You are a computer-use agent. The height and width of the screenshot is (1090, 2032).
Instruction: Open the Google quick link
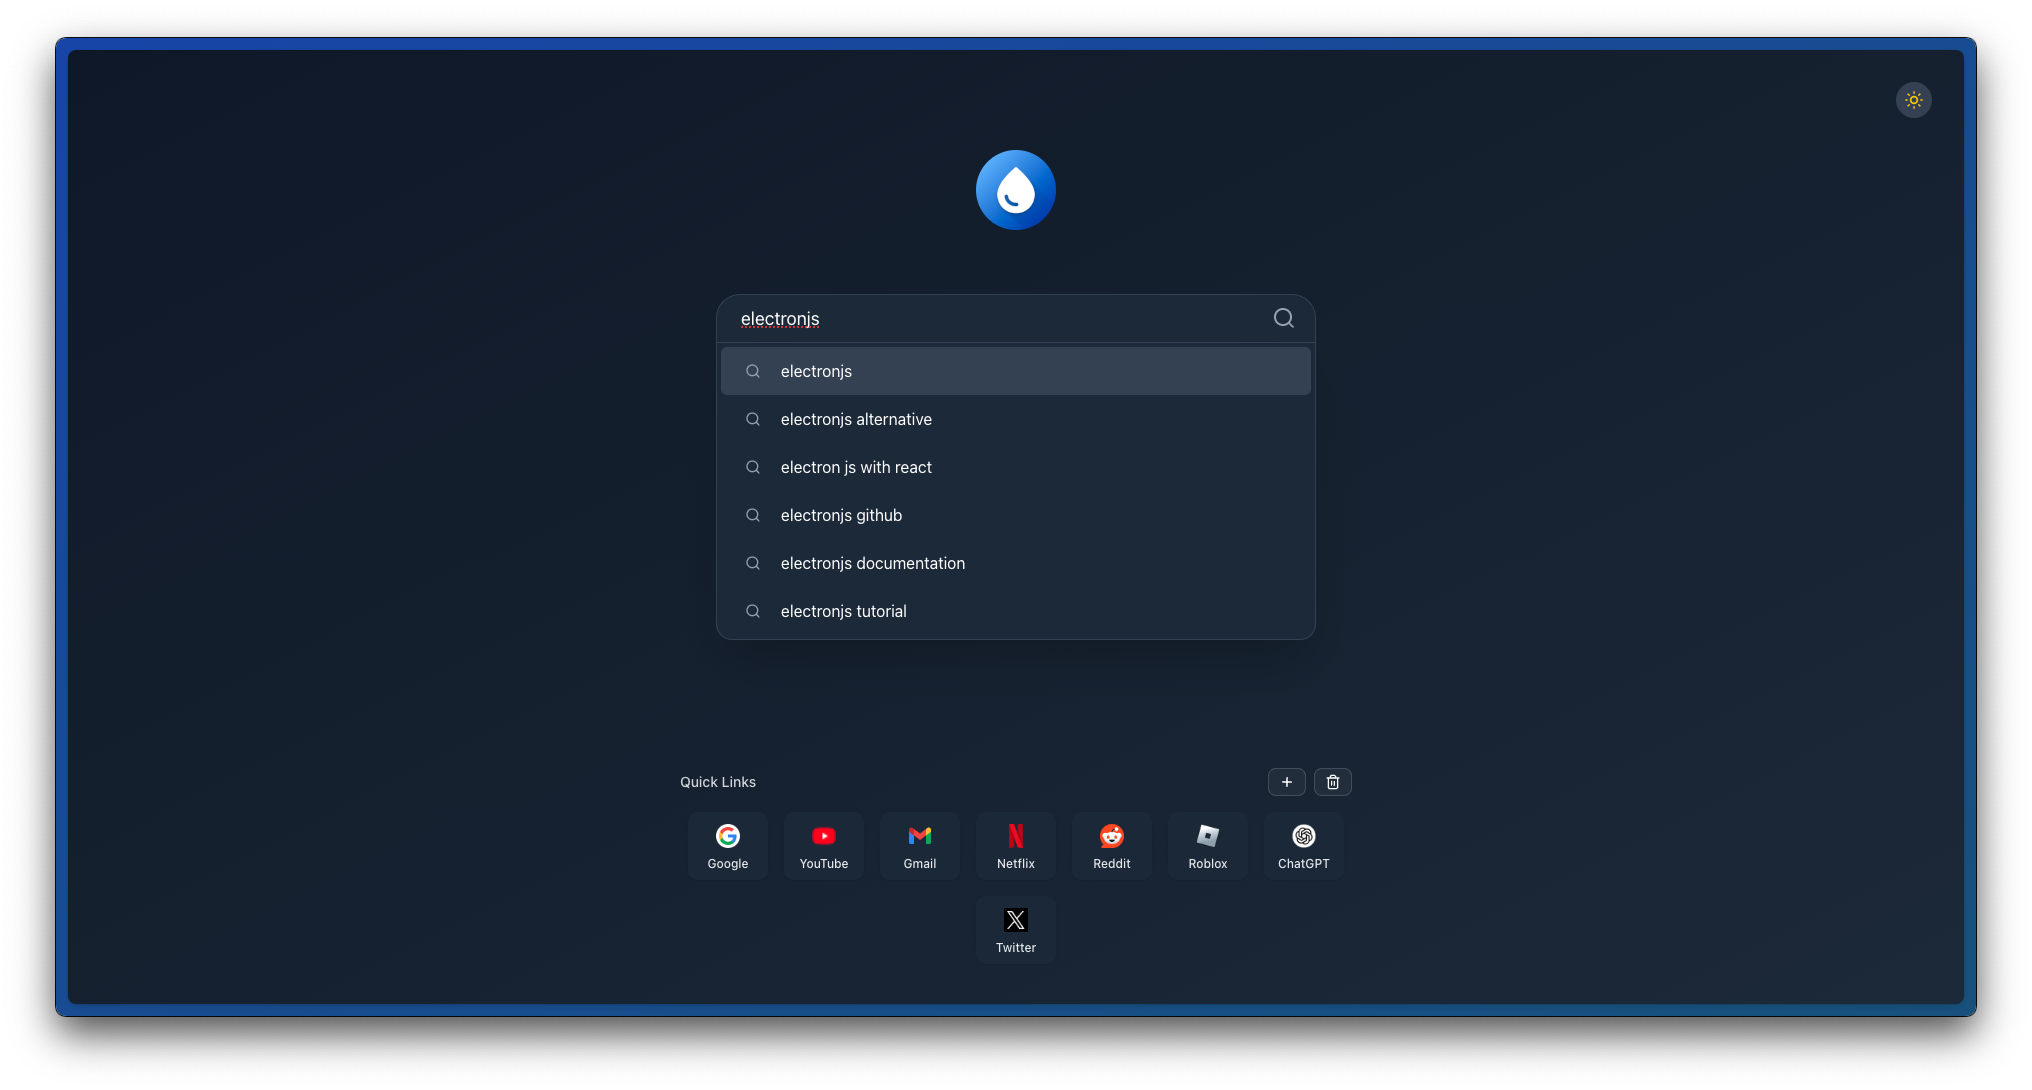click(x=727, y=846)
